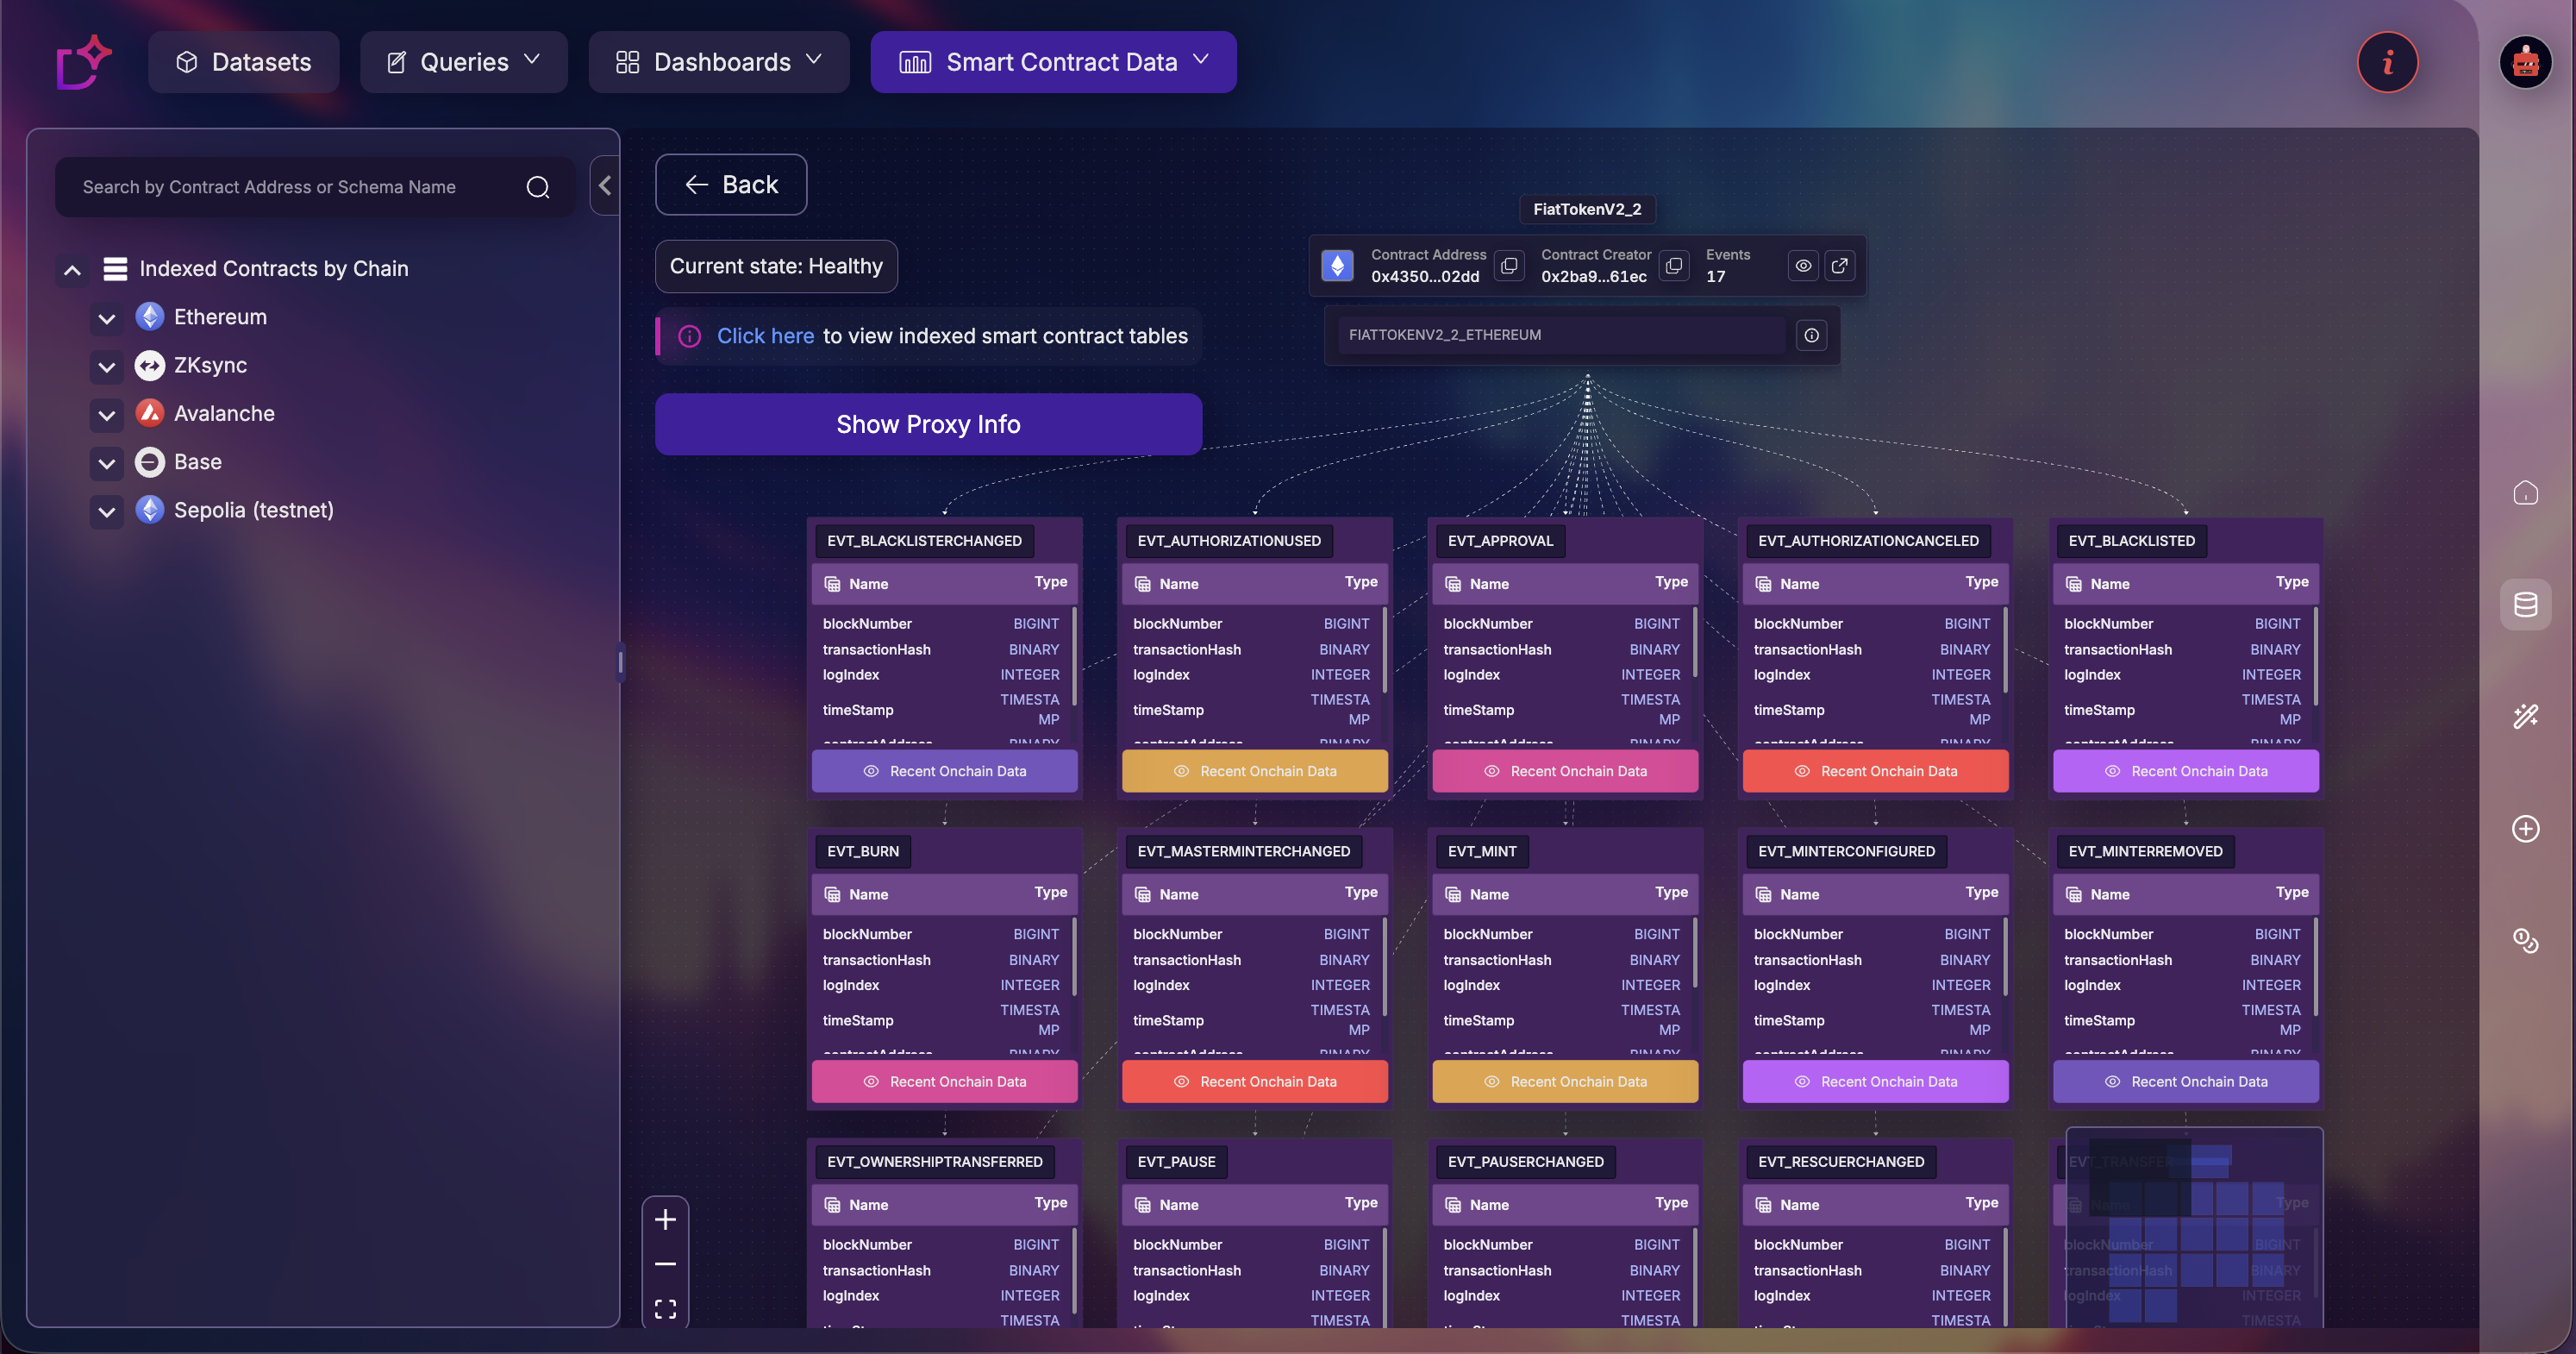Click the 'Click here' link

[765, 336]
